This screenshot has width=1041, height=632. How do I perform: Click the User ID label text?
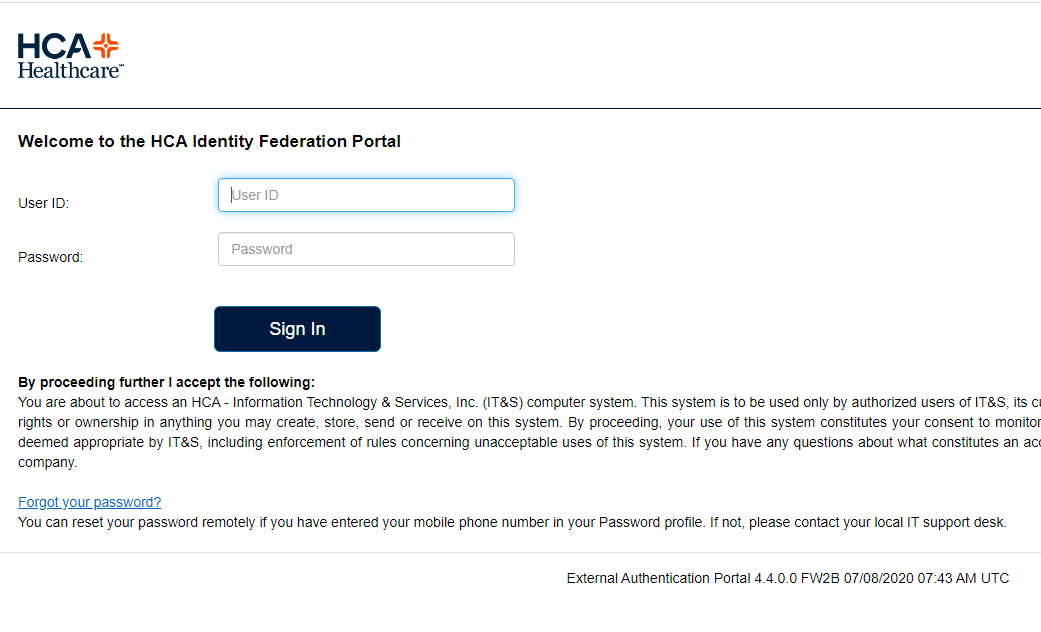43,203
